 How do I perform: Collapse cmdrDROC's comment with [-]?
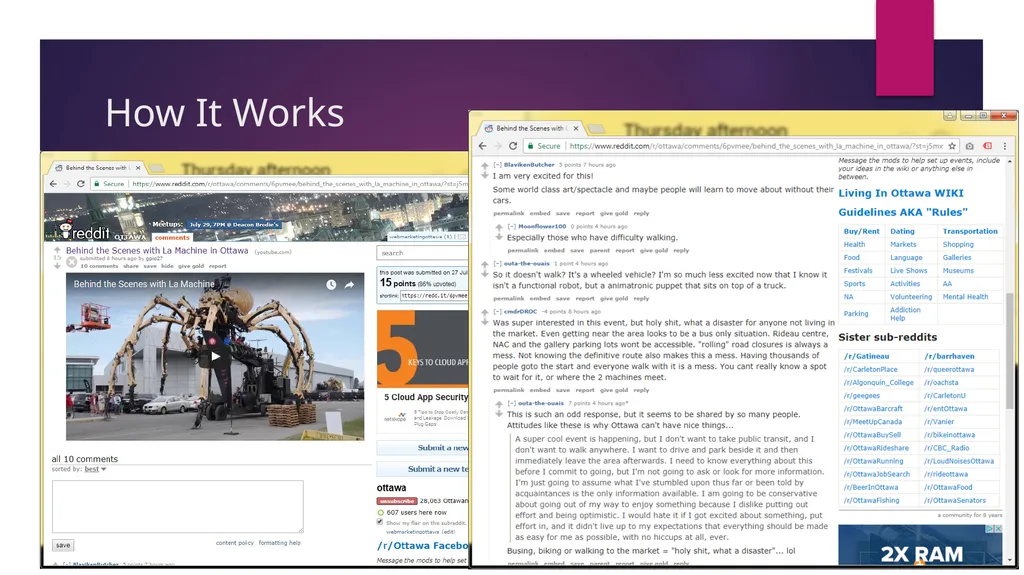497,311
